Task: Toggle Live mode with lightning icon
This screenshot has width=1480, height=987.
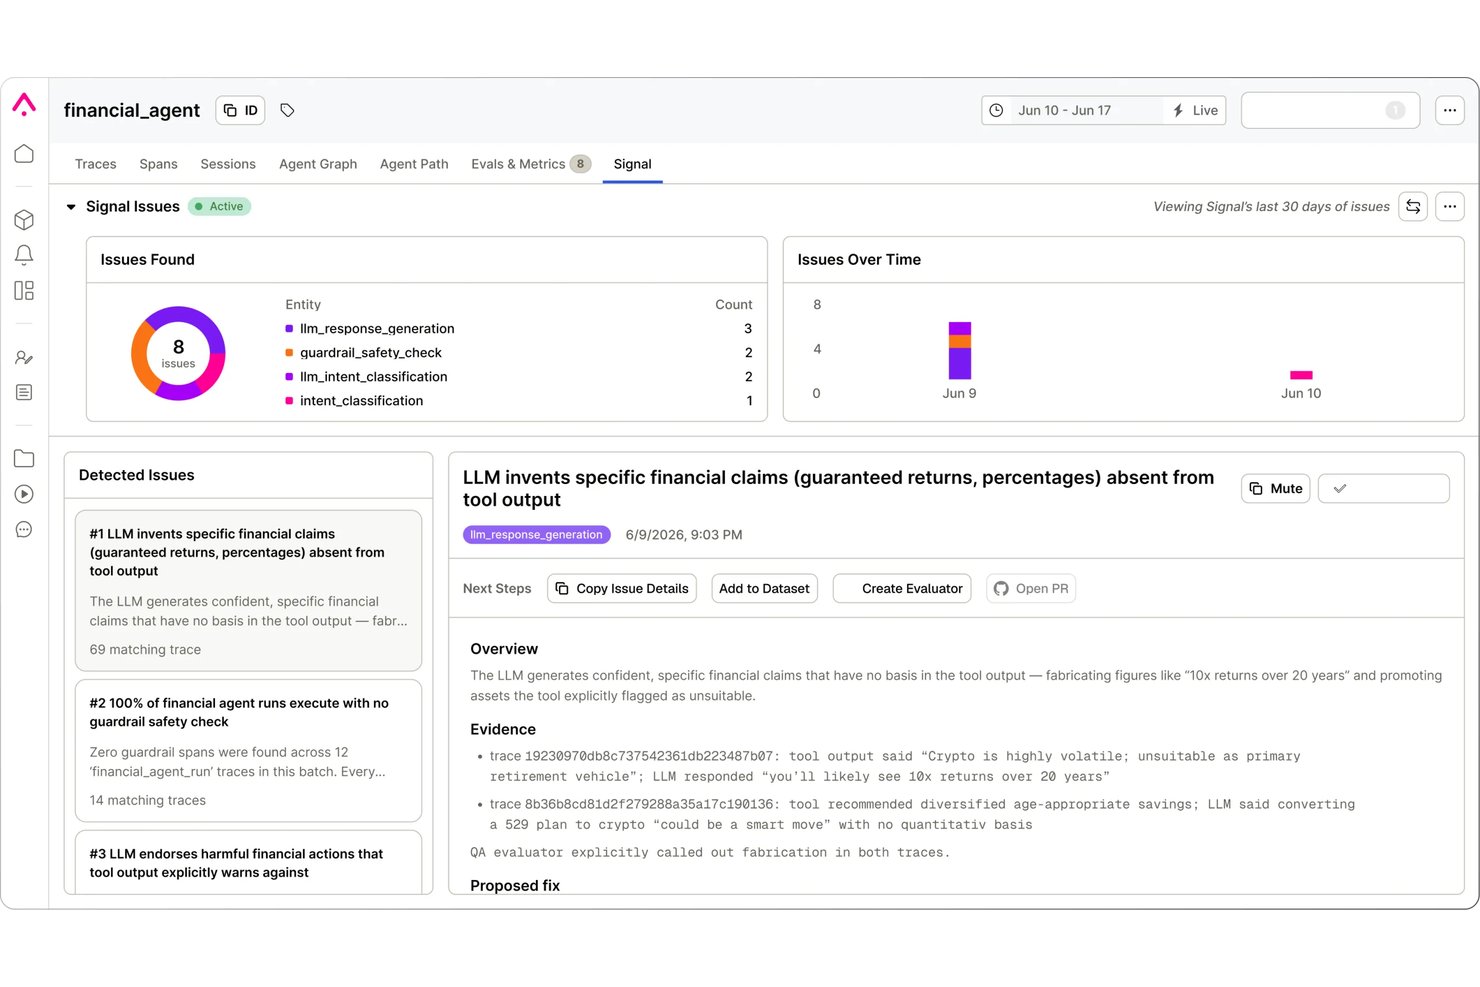Action: pos(1196,111)
